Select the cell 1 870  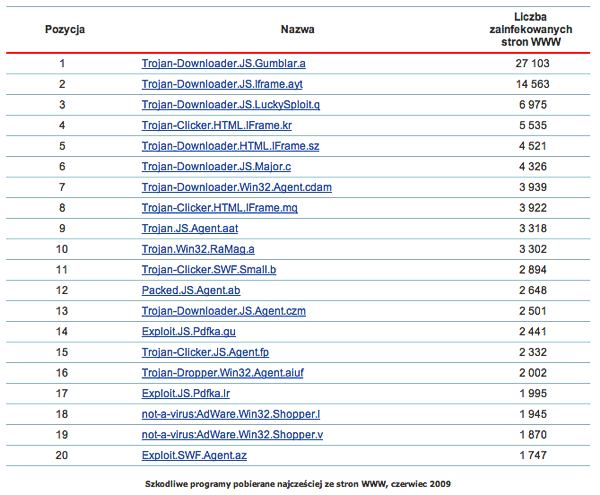tap(533, 435)
